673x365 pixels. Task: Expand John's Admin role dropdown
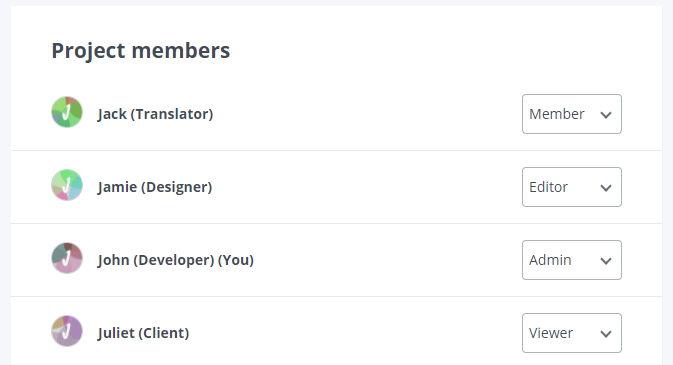(572, 260)
